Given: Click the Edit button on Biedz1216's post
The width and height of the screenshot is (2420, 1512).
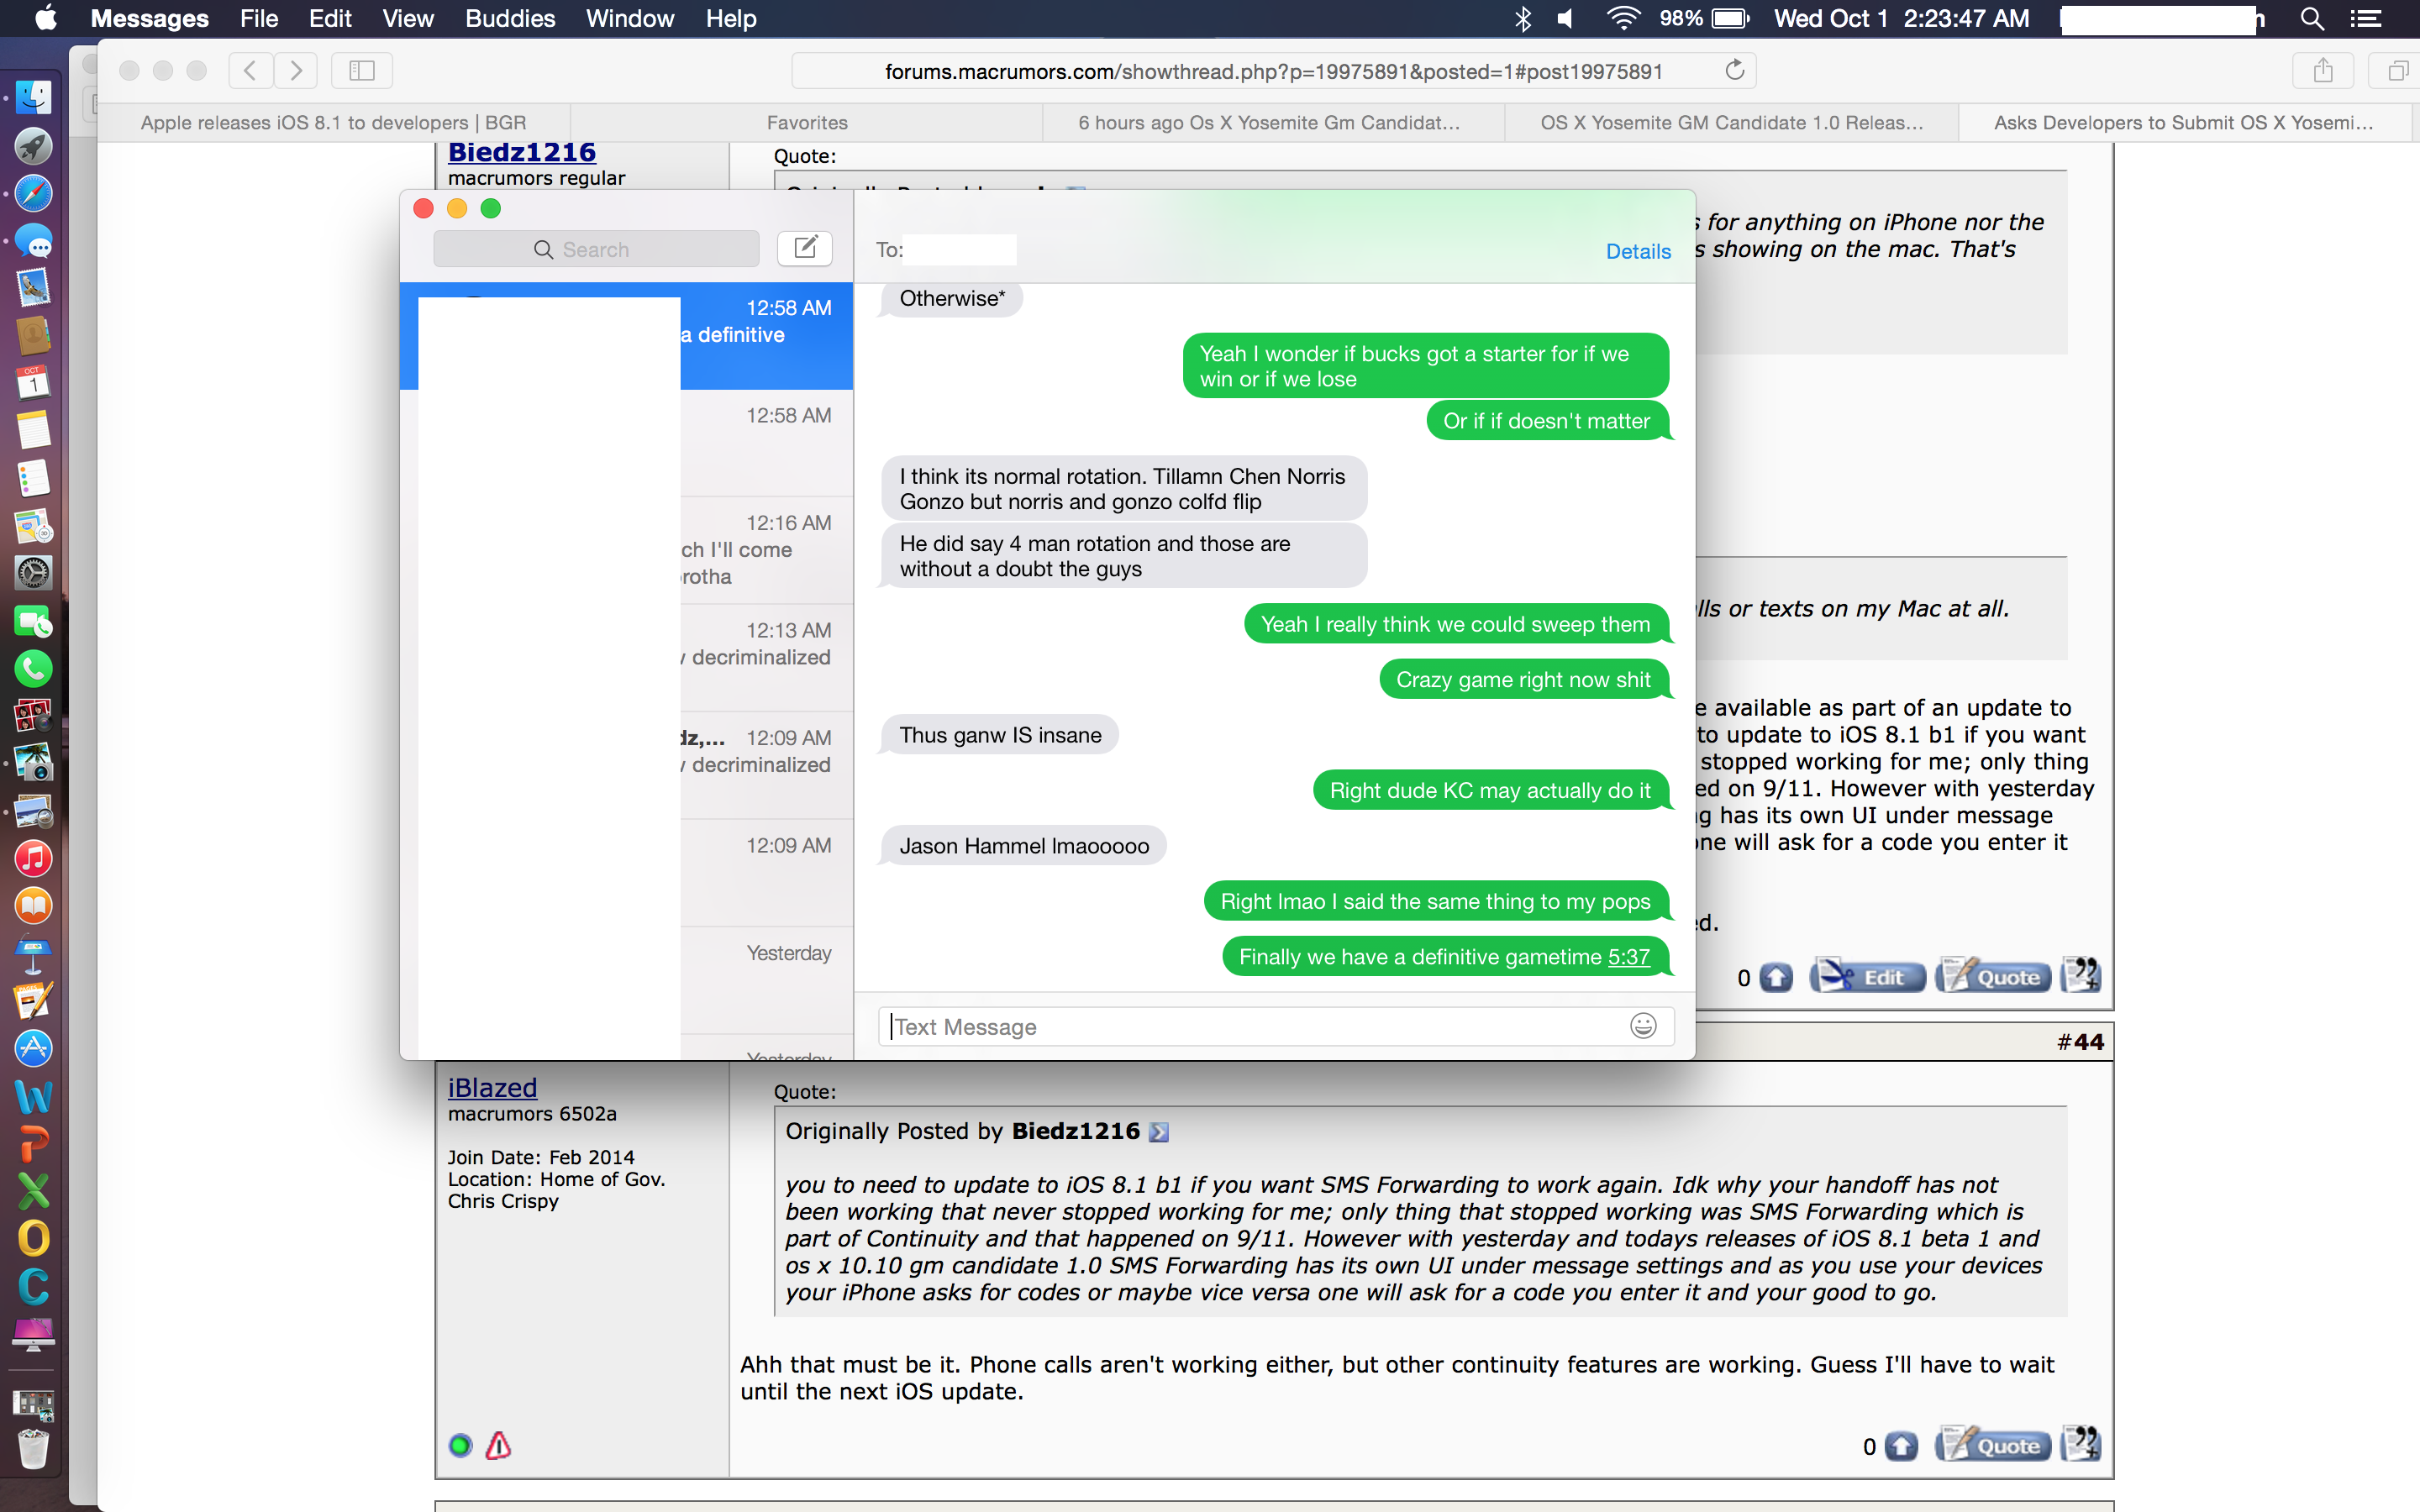Looking at the screenshot, I should pyautogui.click(x=1868, y=976).
